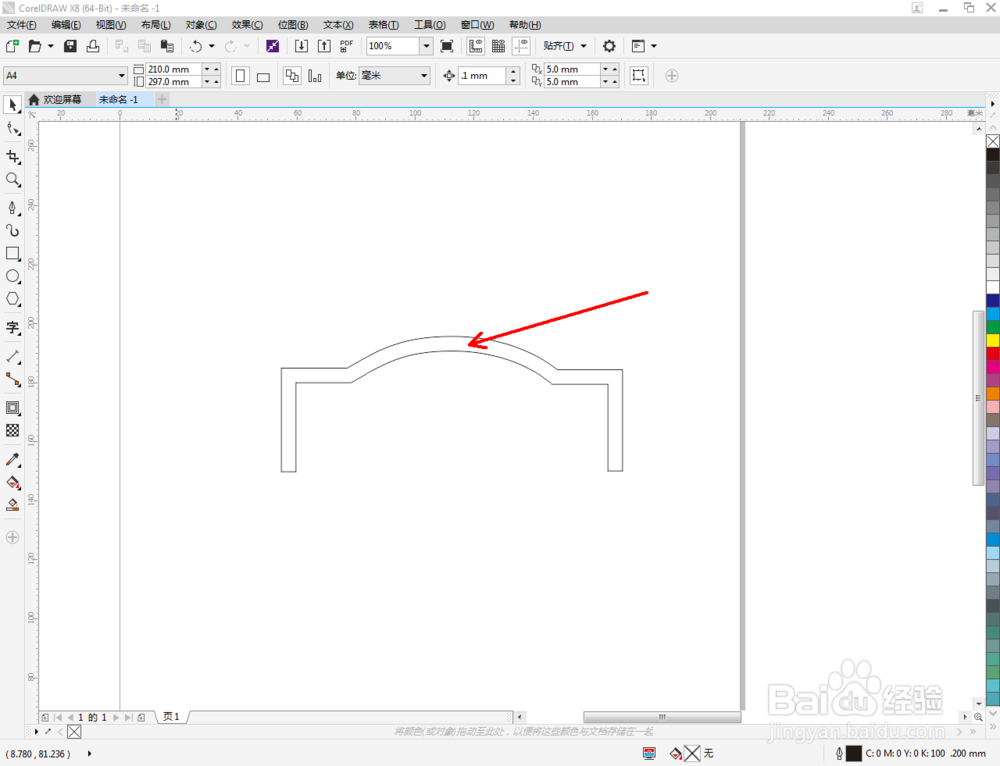Select the Parallel Dimension tool
This screenshot has width=1000, height=766.
click(13, 357)
